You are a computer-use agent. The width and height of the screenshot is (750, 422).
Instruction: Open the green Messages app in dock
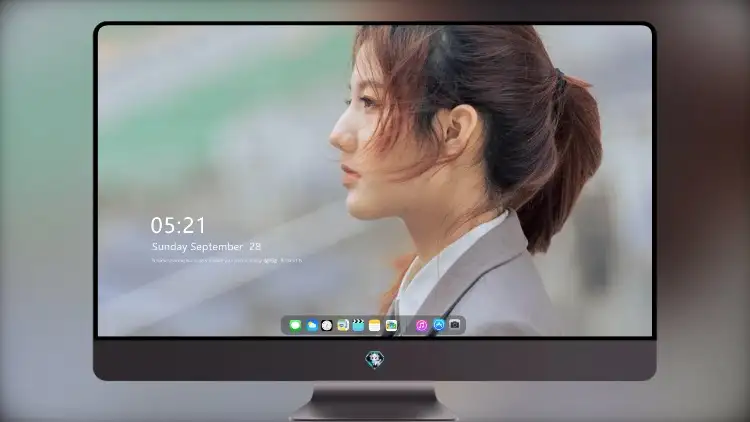295,326
